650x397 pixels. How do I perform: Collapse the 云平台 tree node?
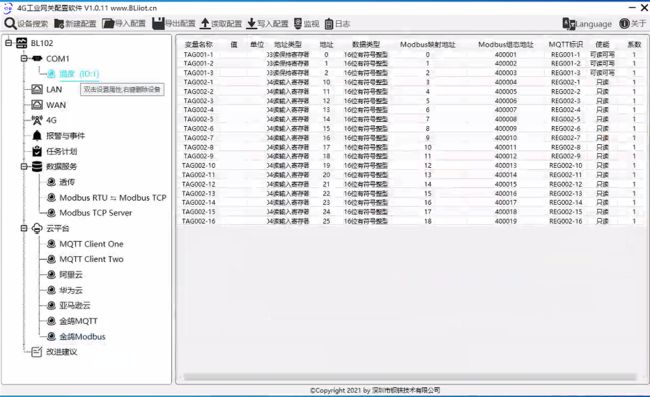click(24, 228)
